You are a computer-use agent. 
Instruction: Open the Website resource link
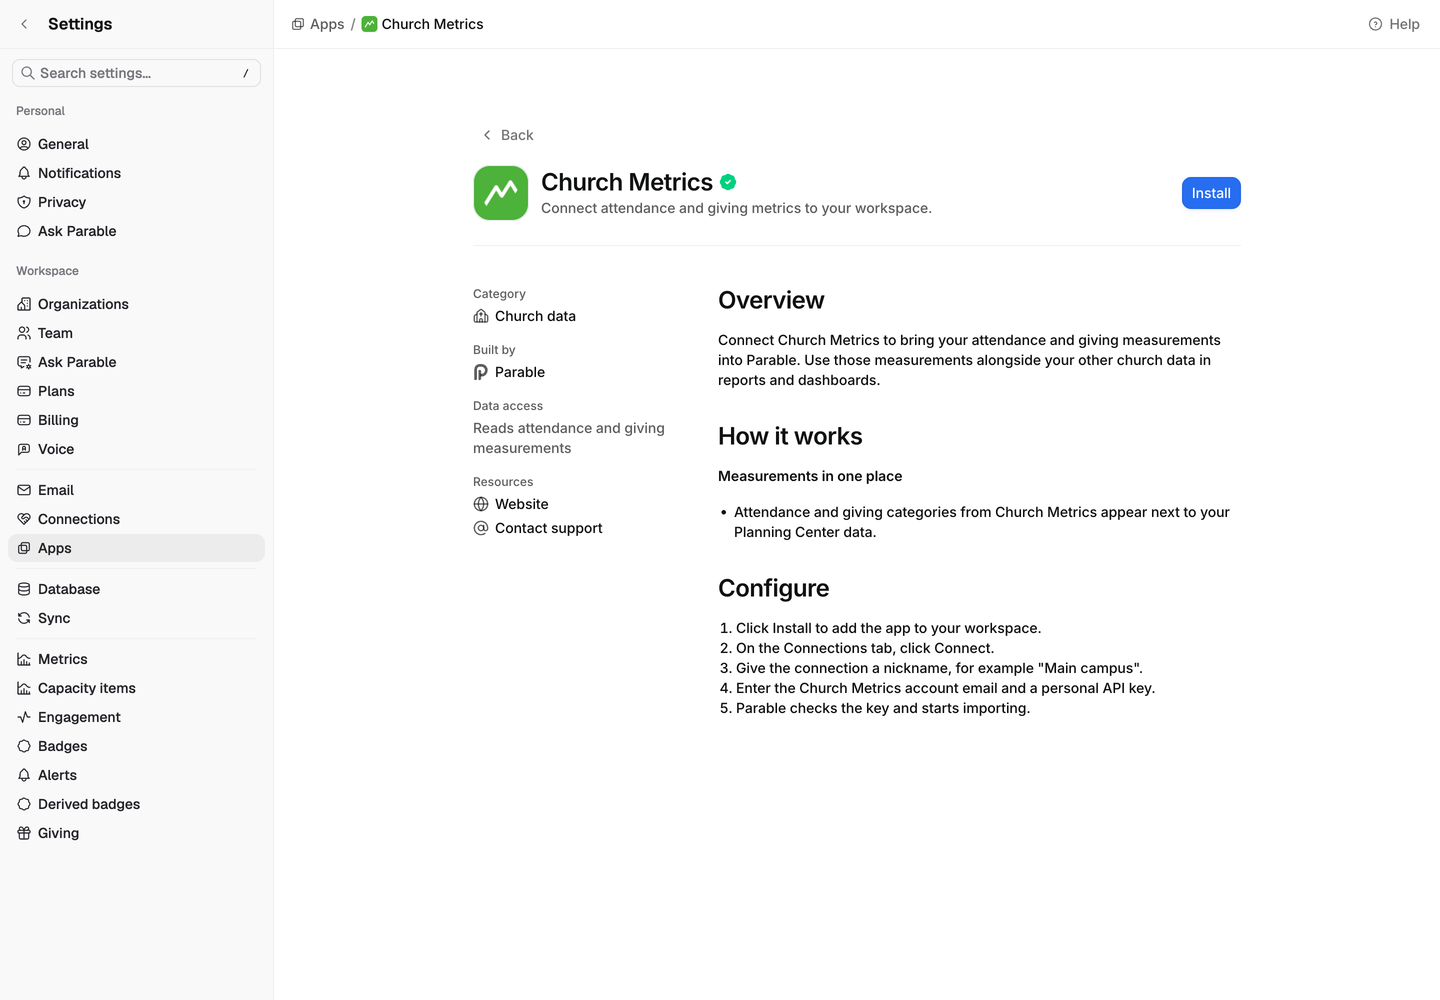point(511,504)
